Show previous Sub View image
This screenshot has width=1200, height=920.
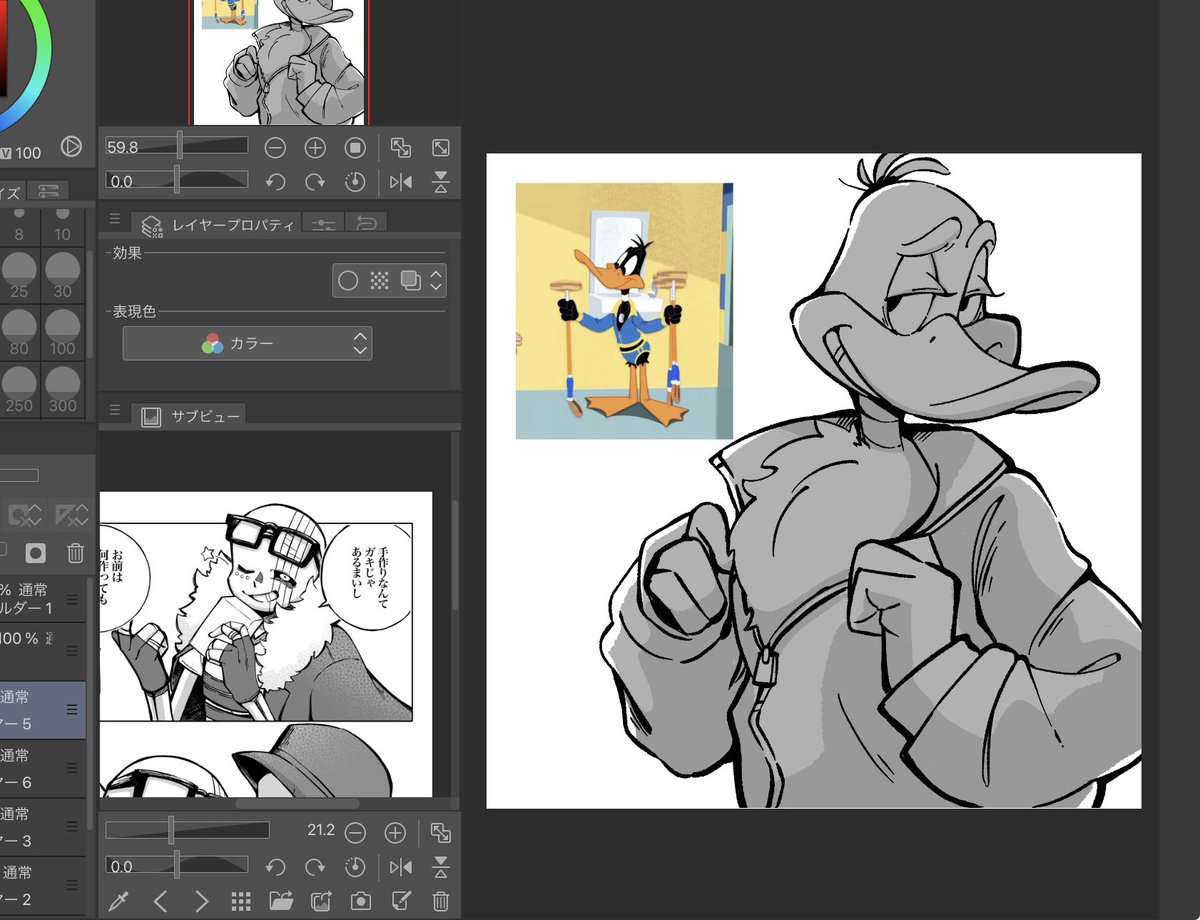(x=160, y=901)
